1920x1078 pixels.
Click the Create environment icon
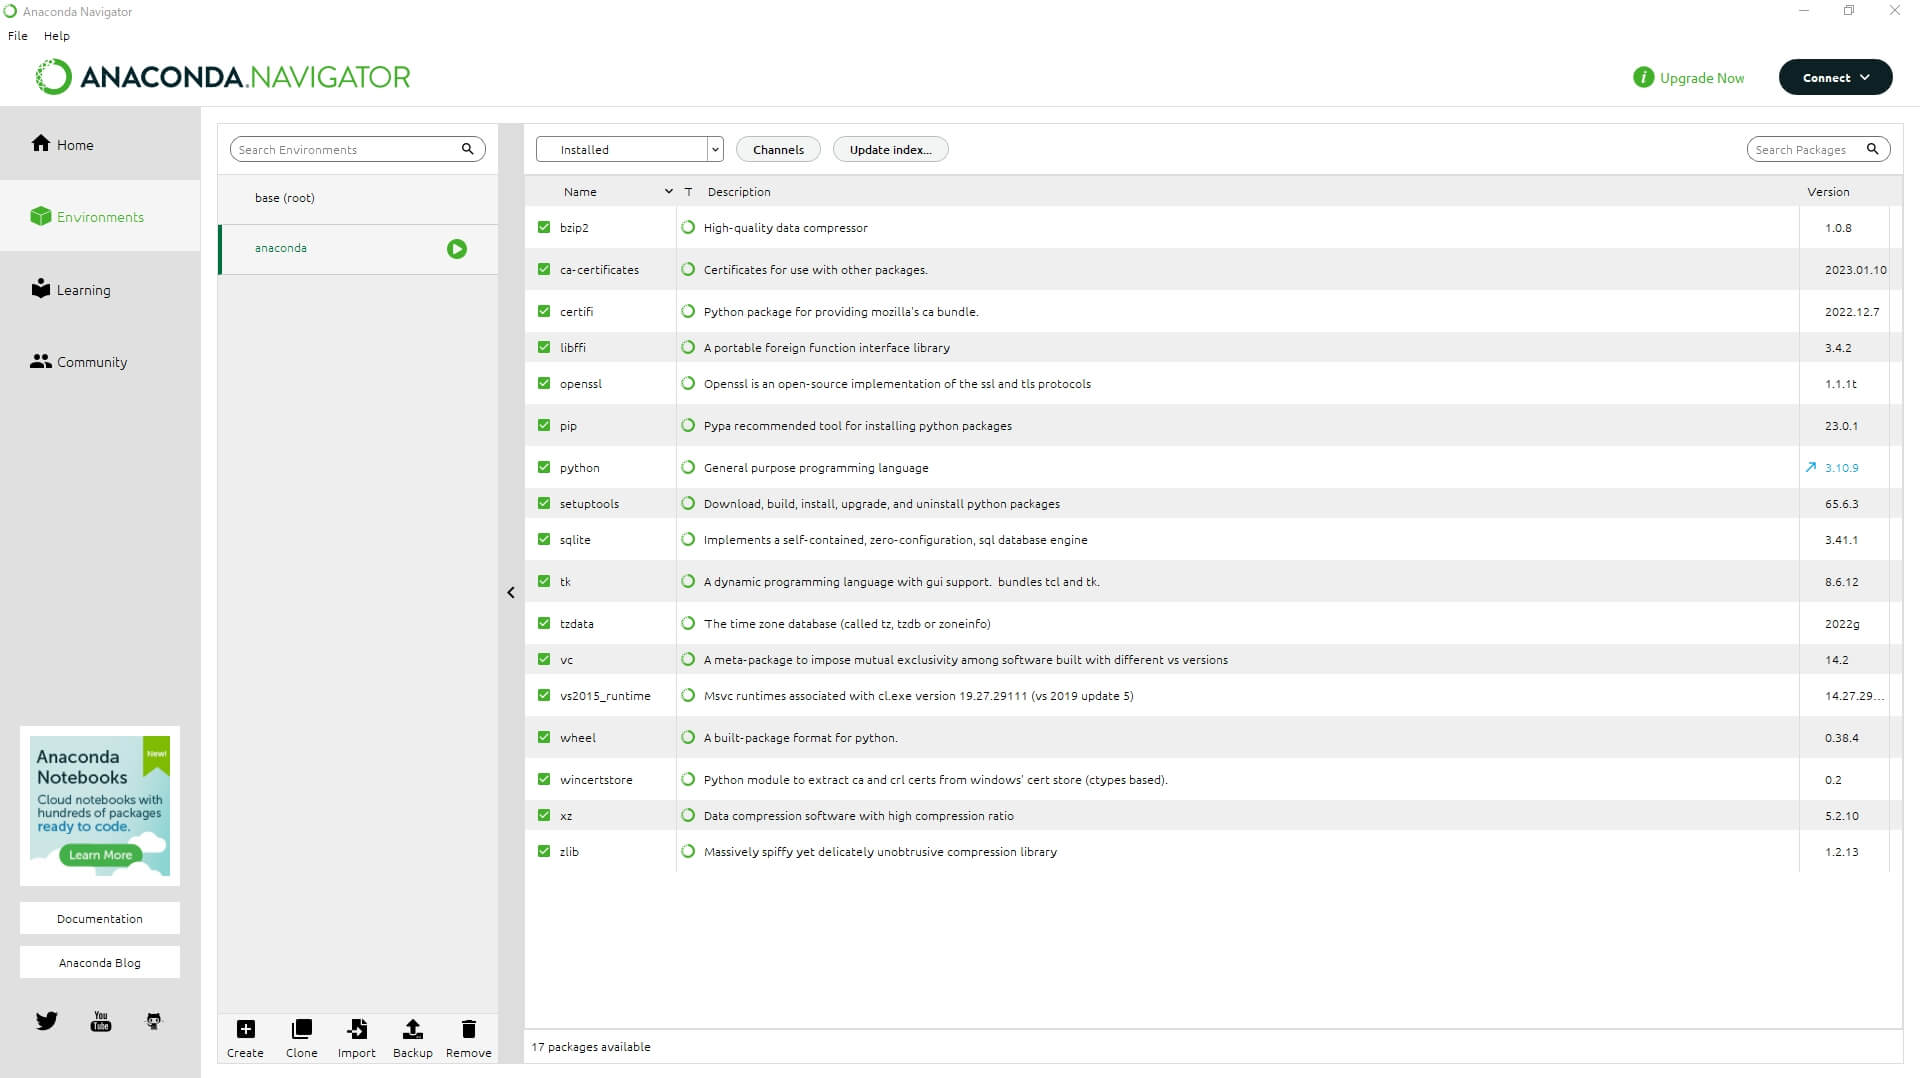click(x=245, y=1029)
